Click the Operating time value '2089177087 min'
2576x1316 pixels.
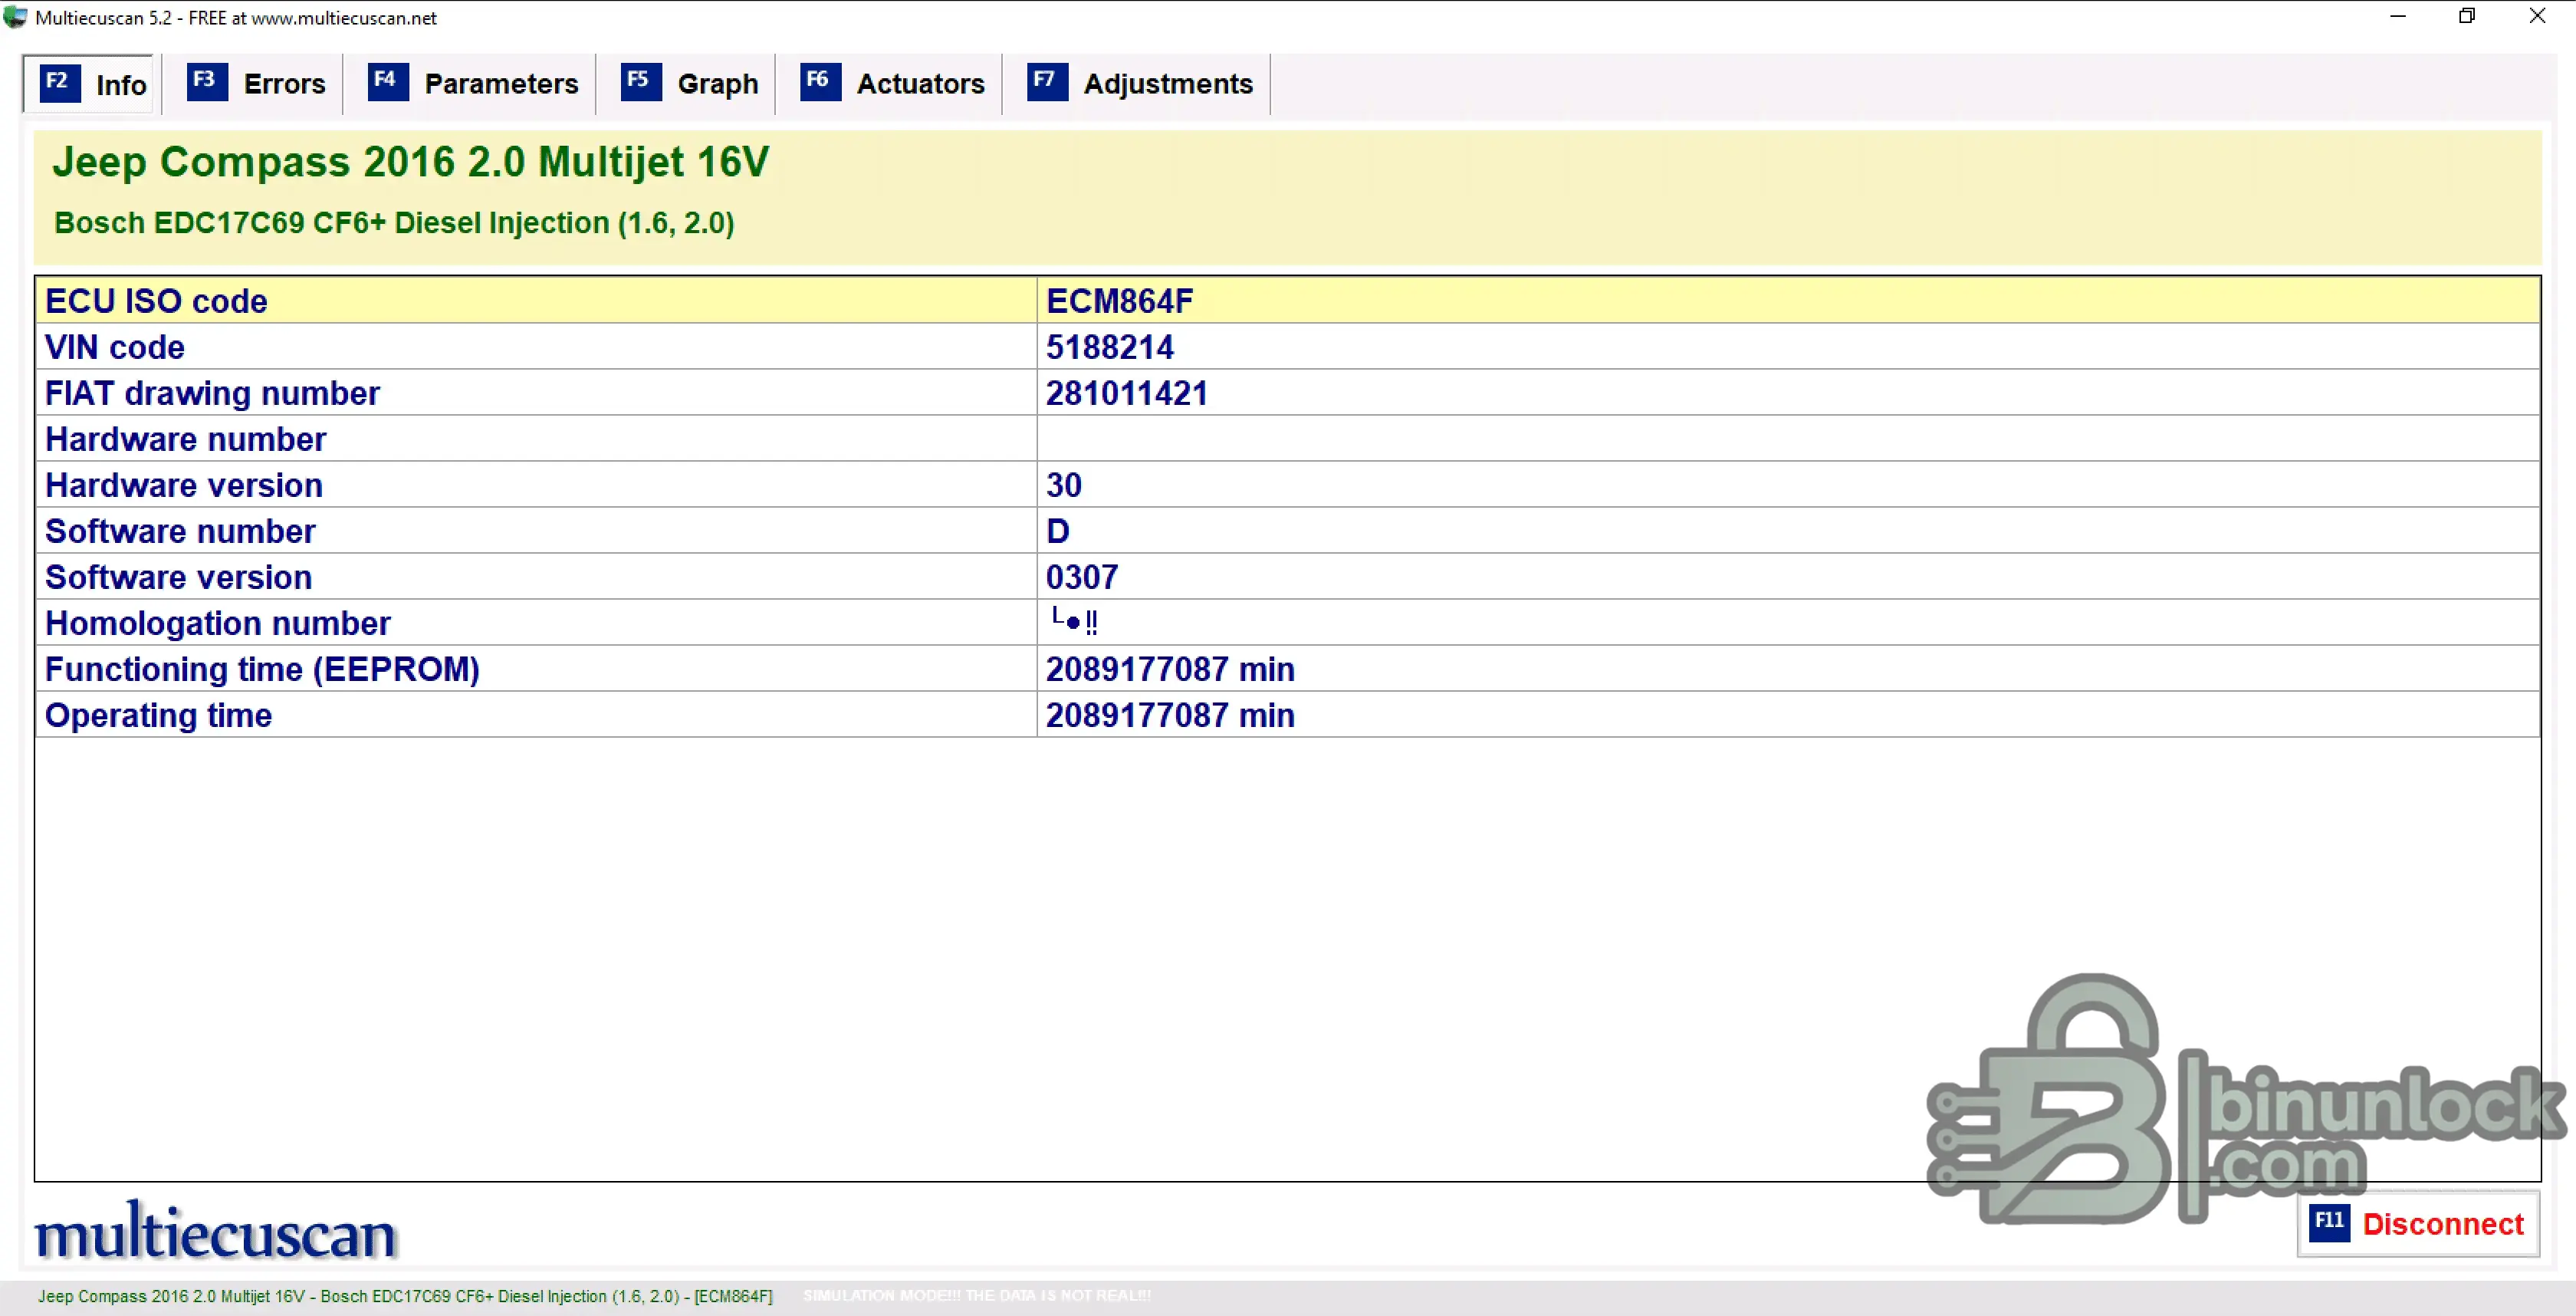click(1170, 715)
